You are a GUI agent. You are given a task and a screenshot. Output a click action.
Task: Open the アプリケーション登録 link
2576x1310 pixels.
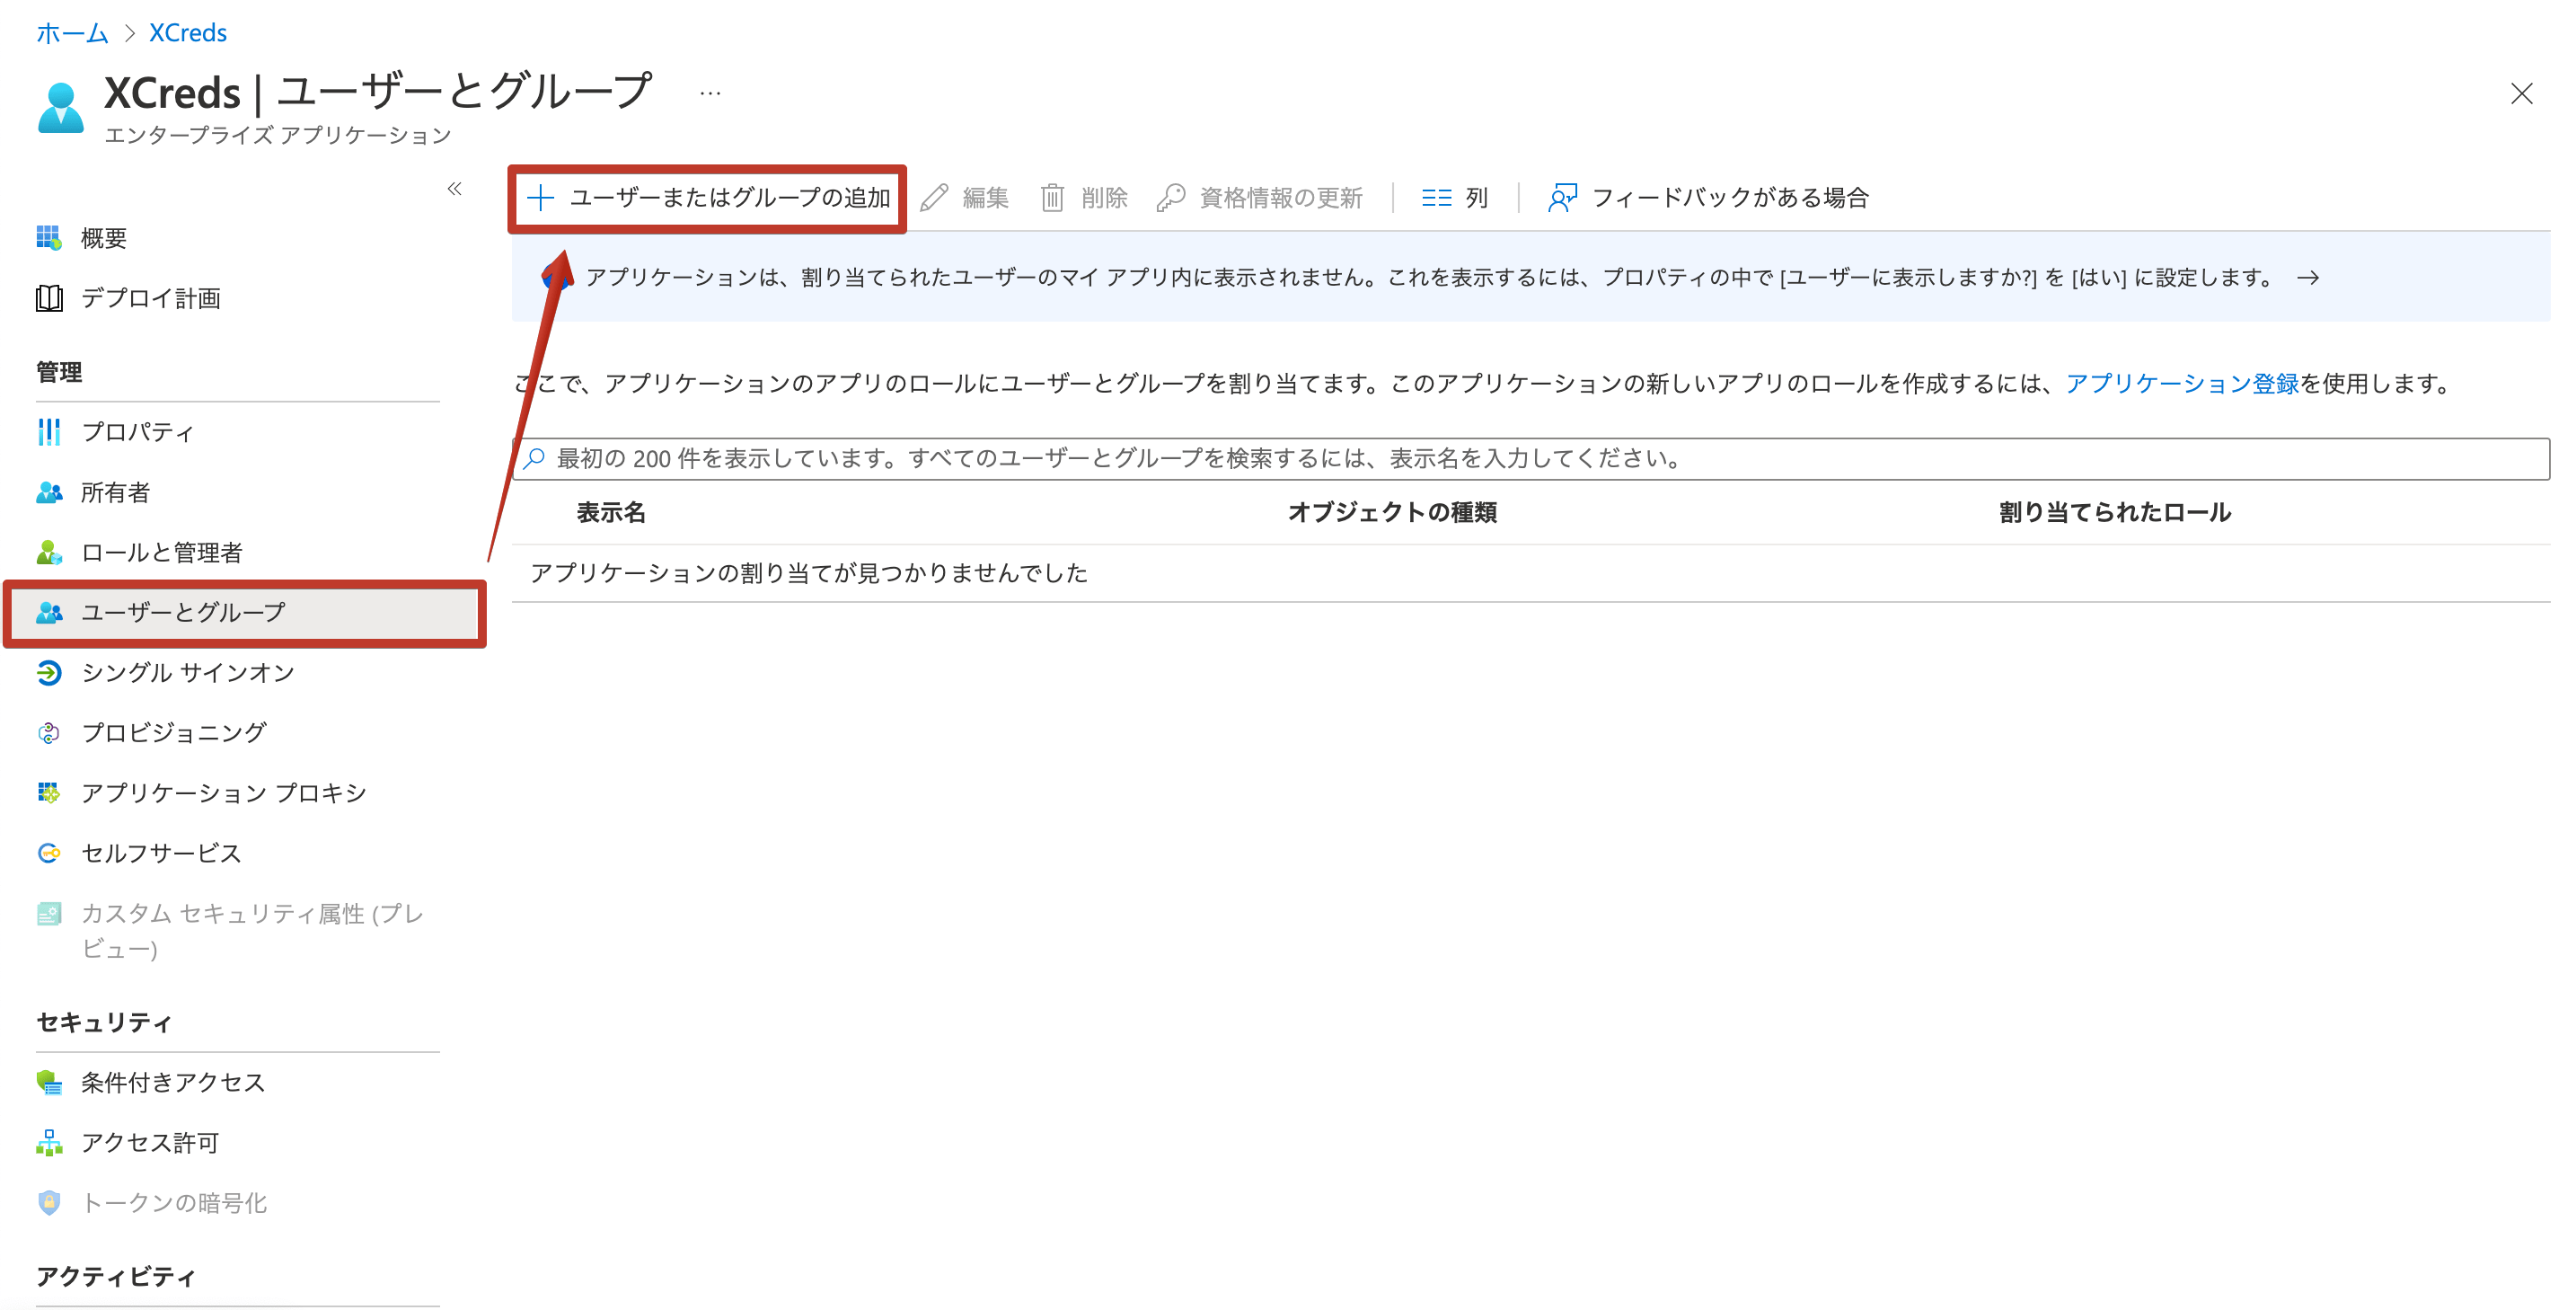point(2182,384)
